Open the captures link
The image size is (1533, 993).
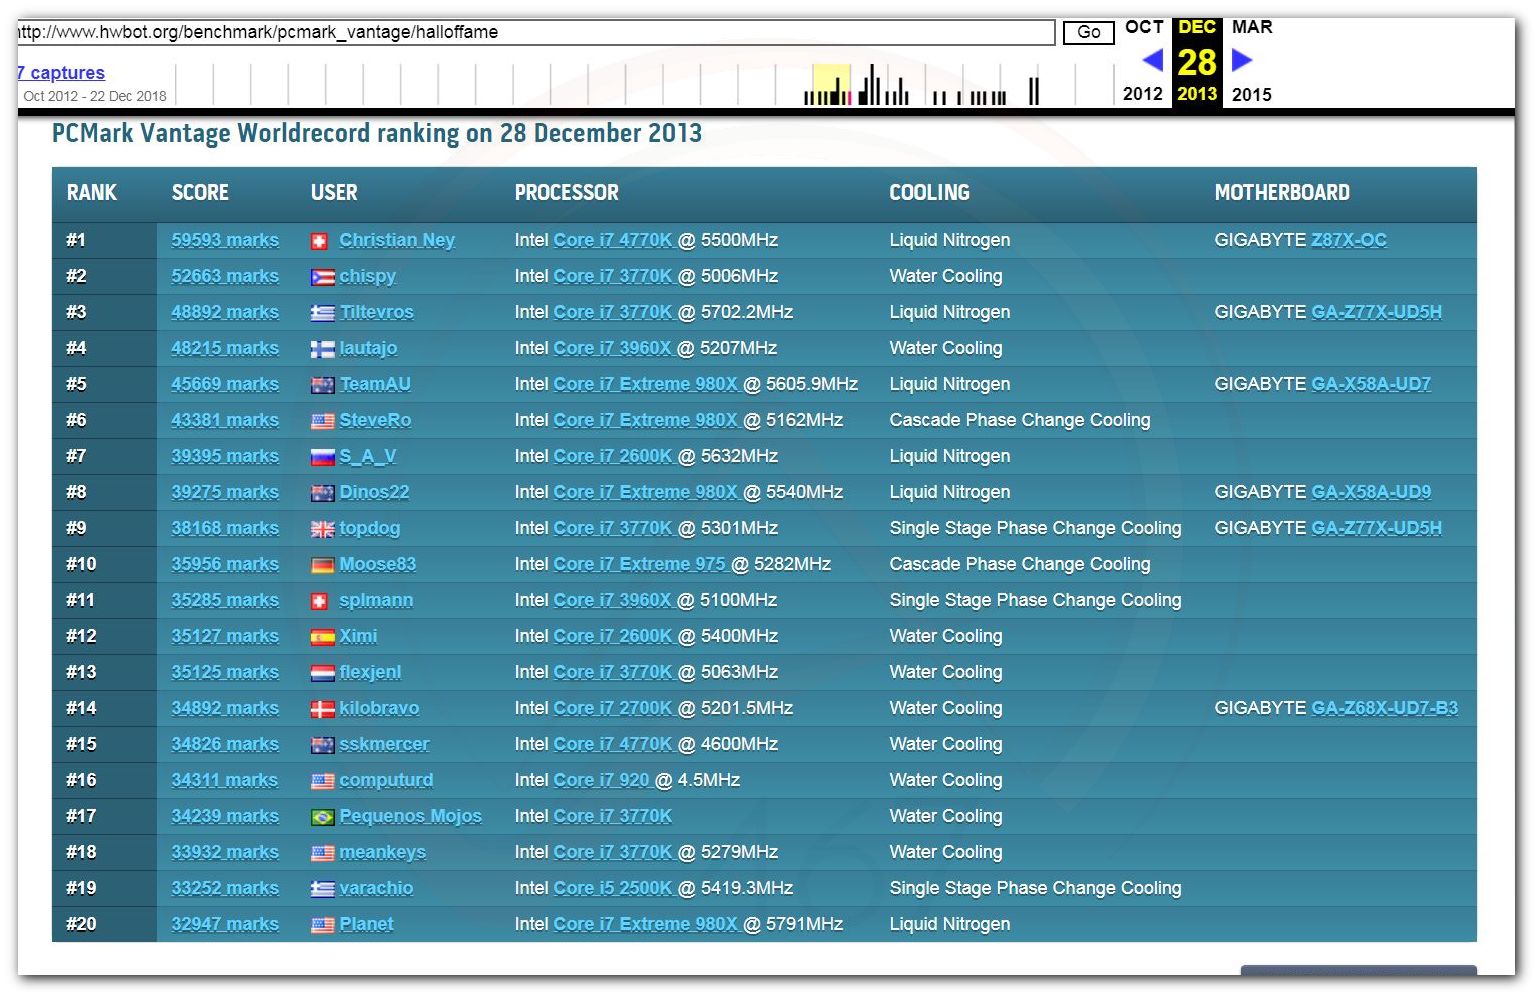61,73
